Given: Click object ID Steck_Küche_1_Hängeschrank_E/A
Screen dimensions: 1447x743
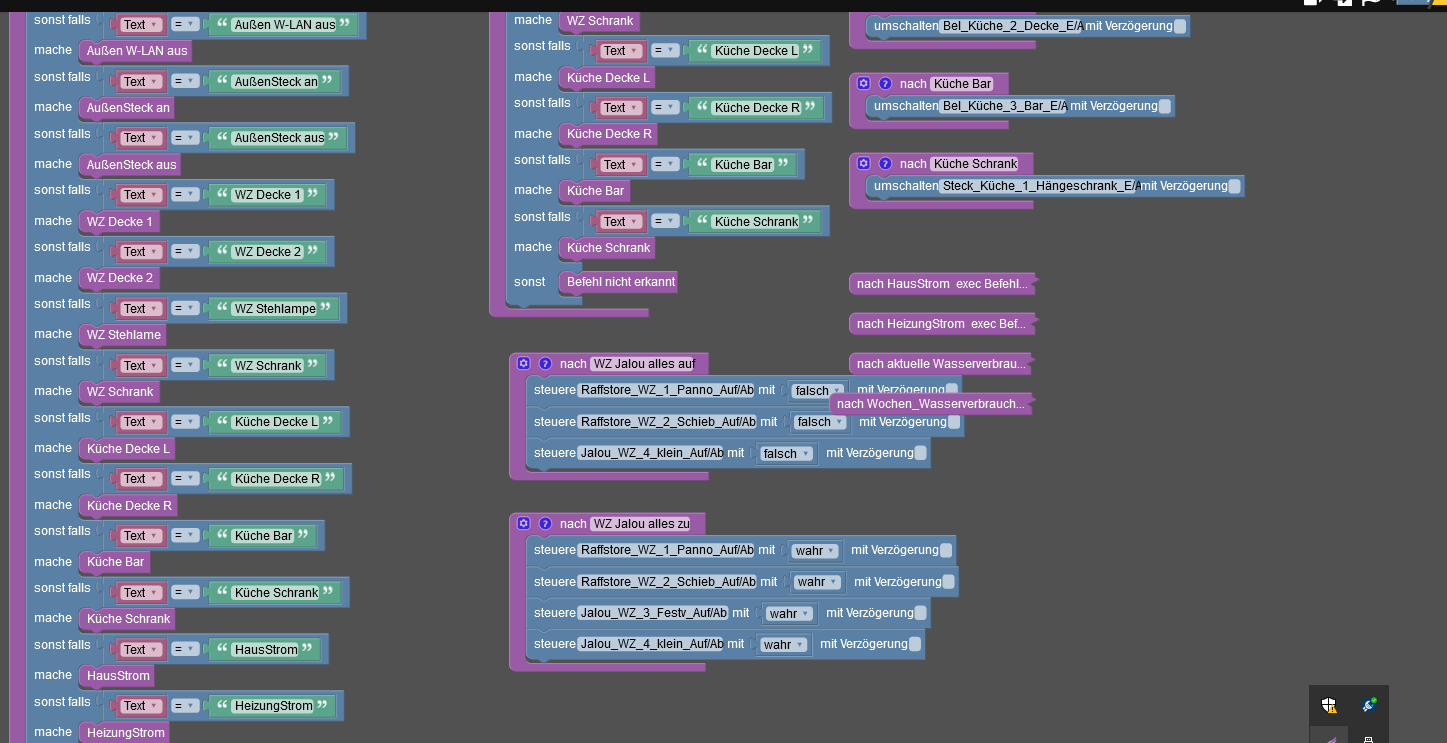Looking at the screenshot, I should coord(1040,186).
